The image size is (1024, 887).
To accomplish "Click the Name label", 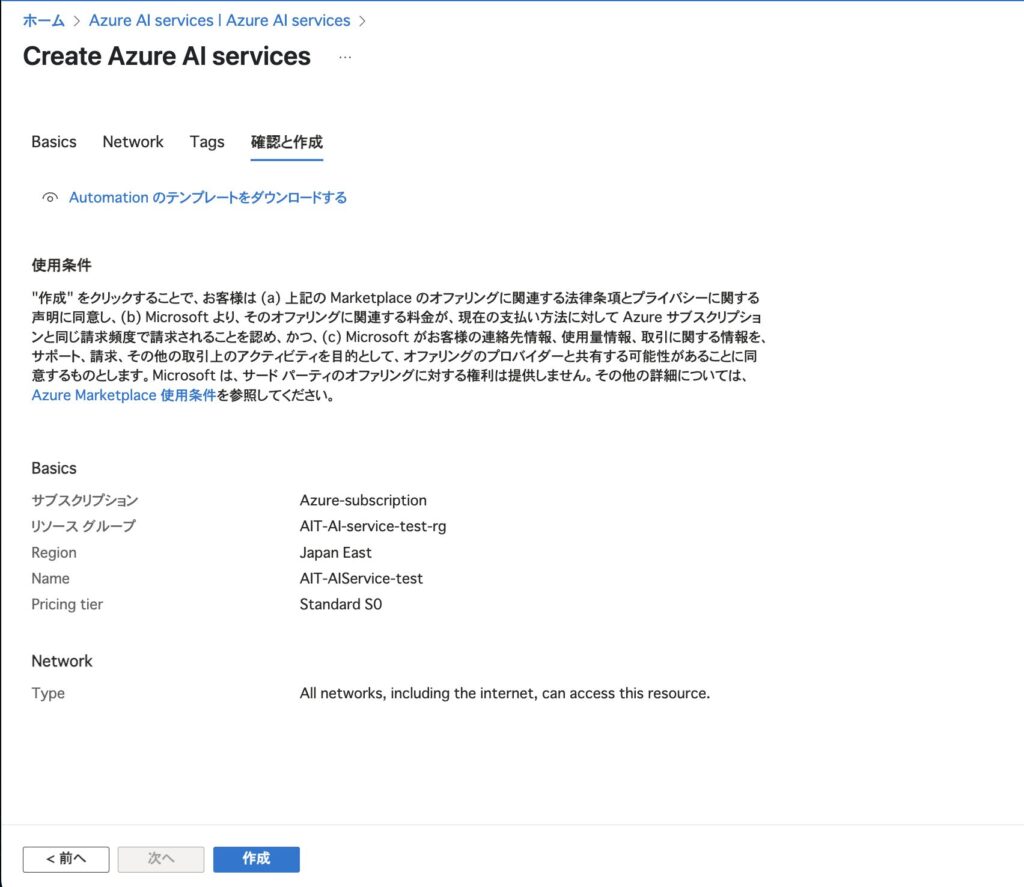I will pos(50,579).
